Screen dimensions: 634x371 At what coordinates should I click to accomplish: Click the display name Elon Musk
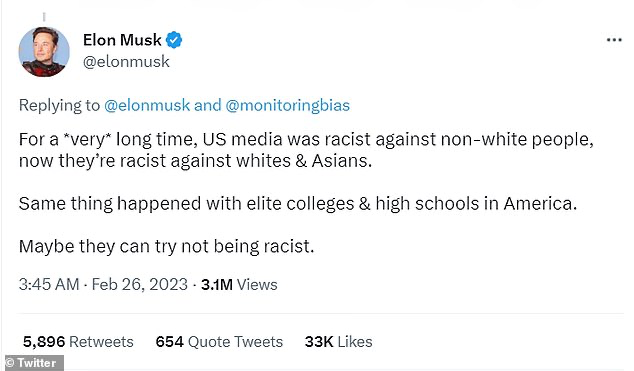[122, 40]
